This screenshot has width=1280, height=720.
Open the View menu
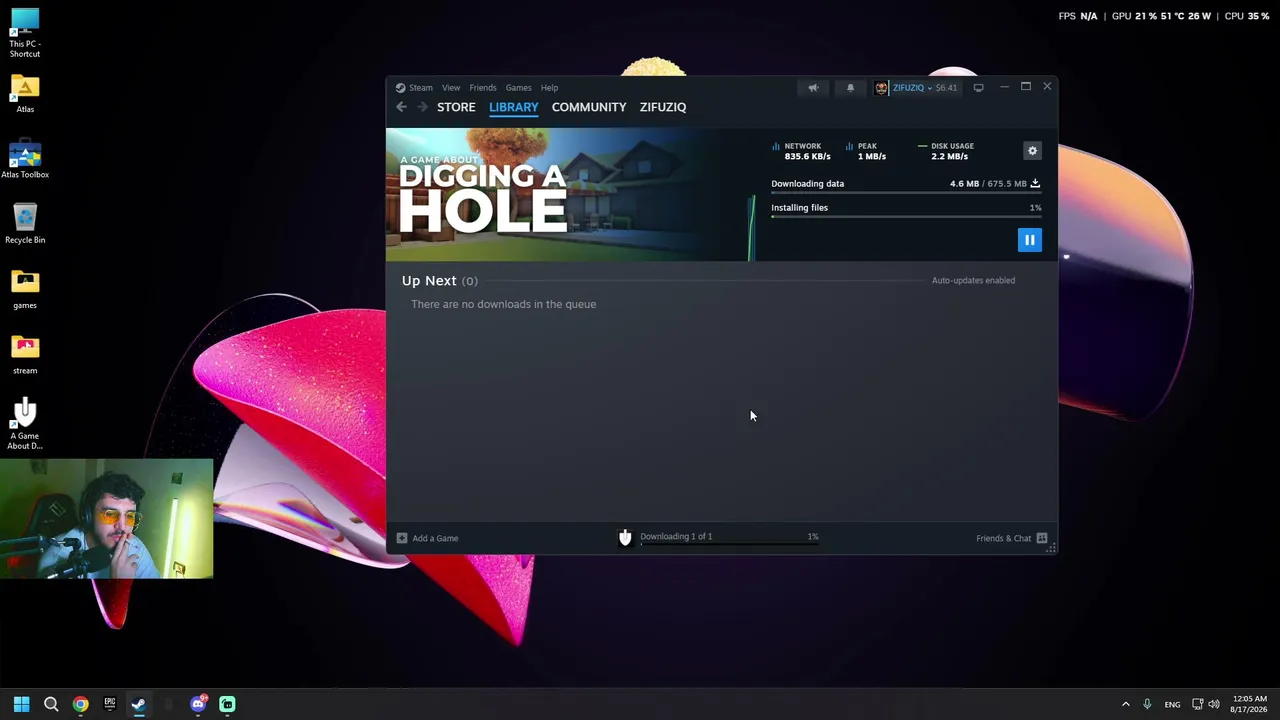pyautogui.click(x=451, y=88)
